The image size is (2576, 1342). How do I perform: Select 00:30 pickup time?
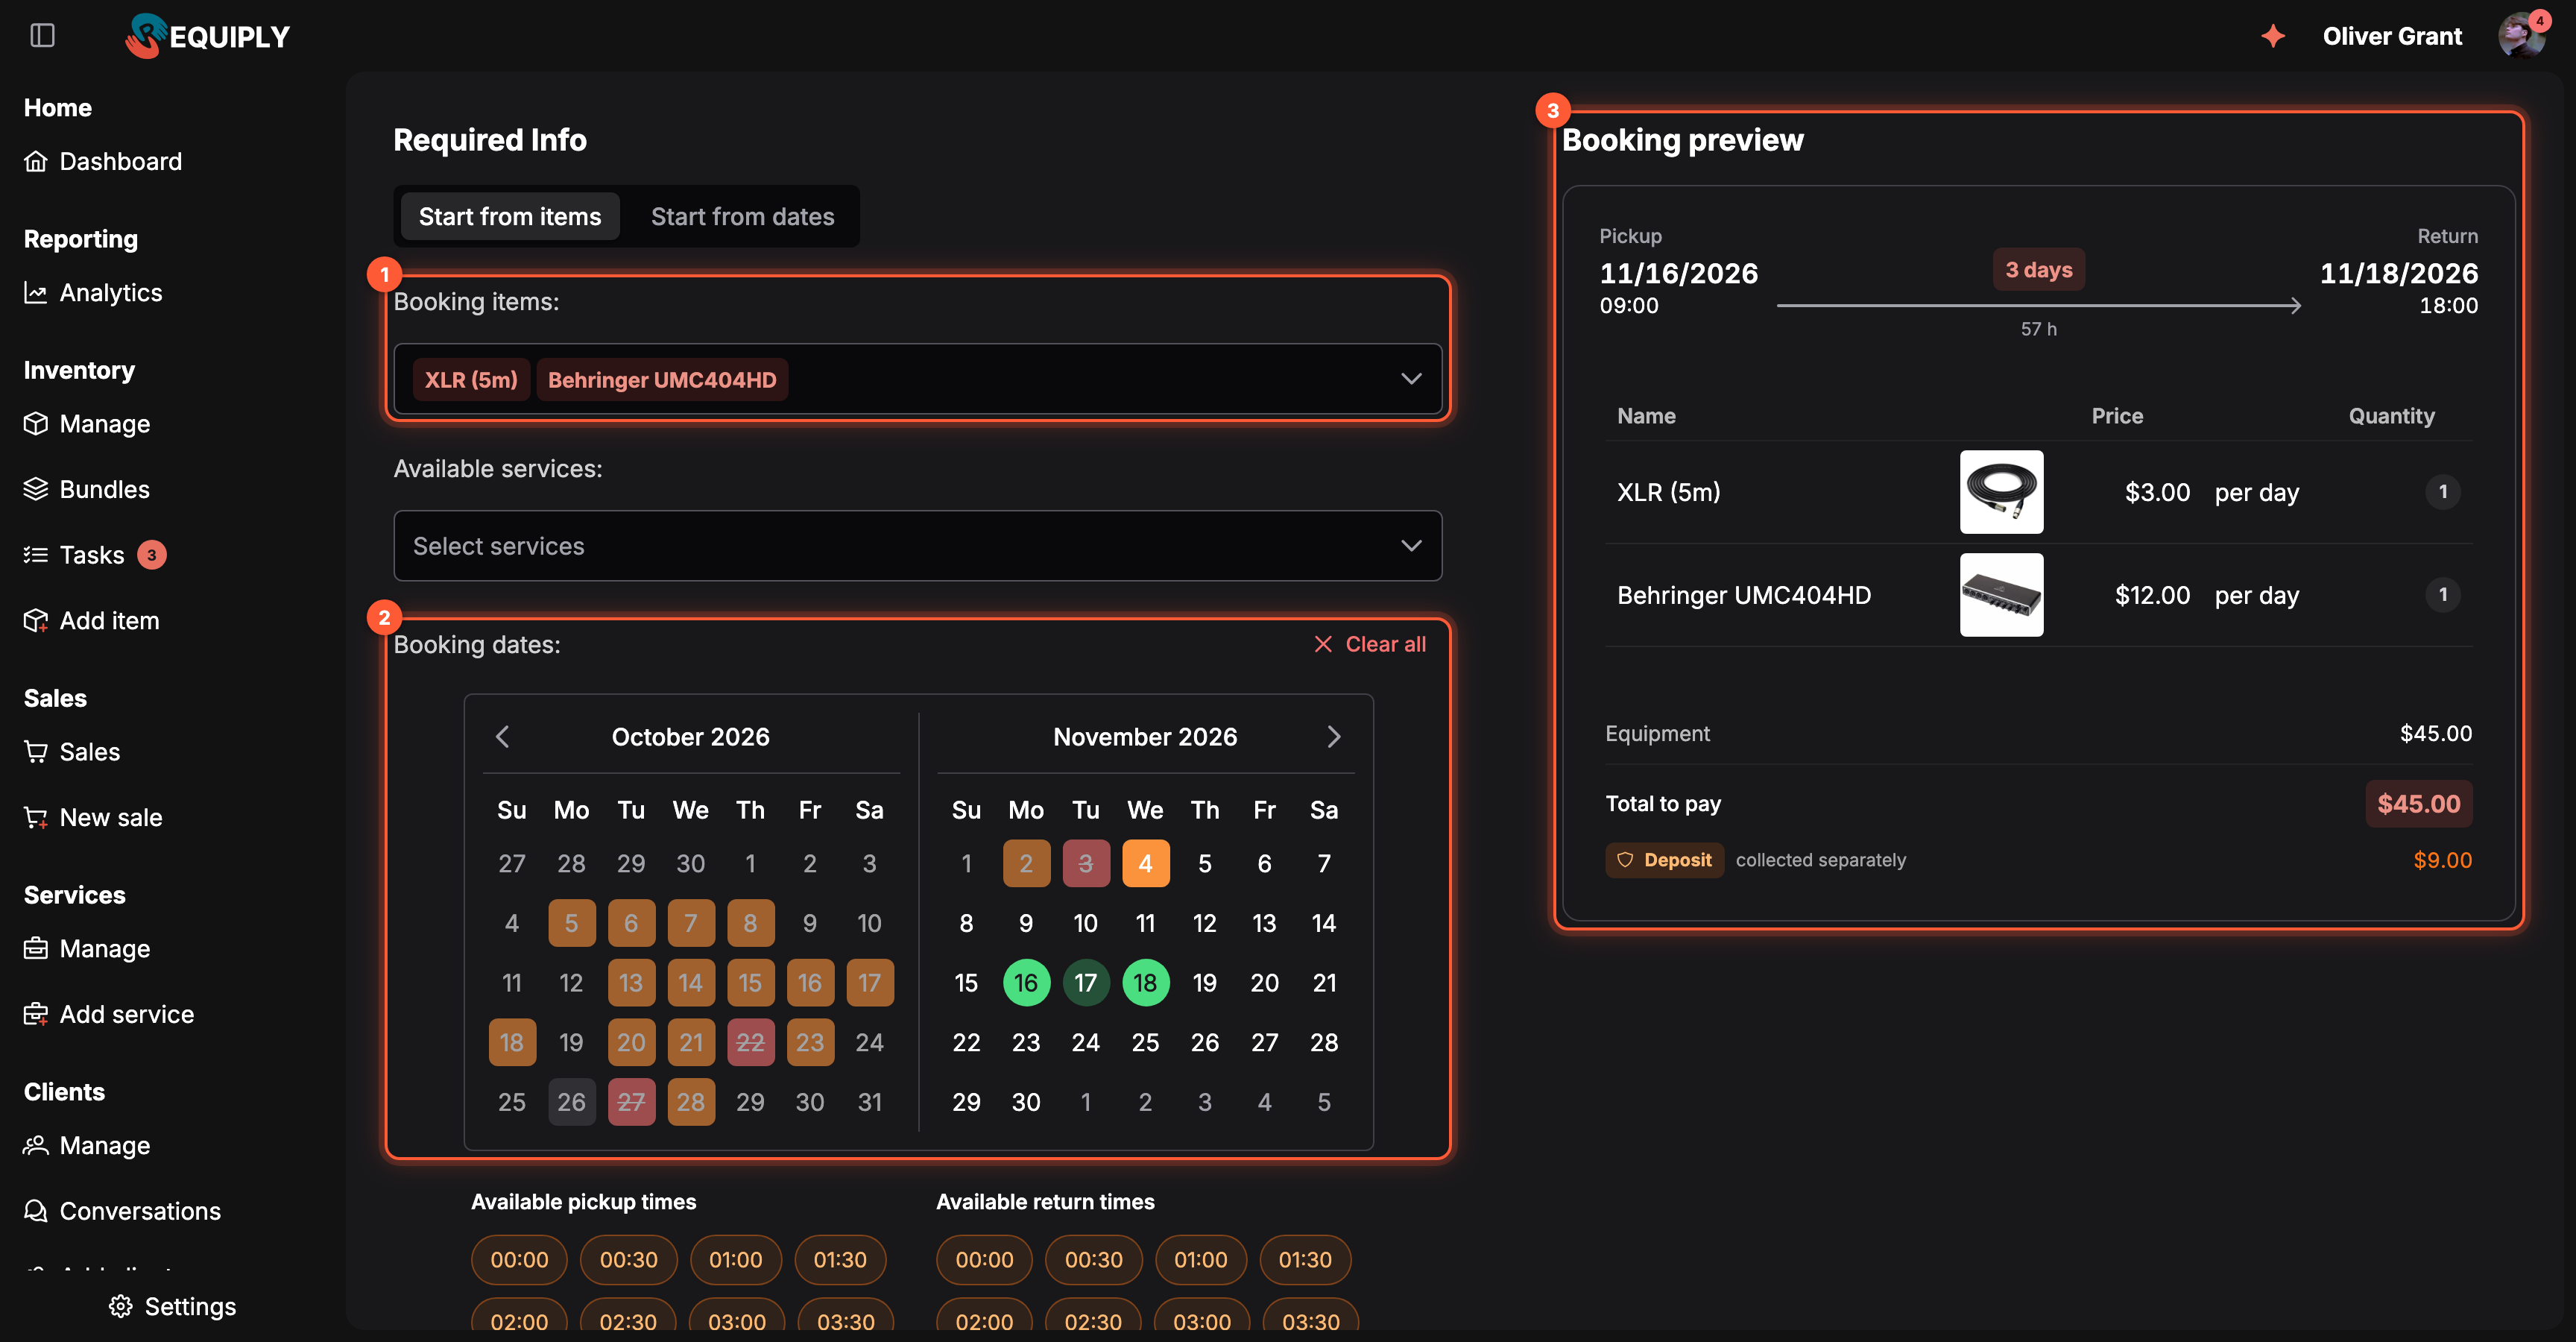pos(628,1259)
